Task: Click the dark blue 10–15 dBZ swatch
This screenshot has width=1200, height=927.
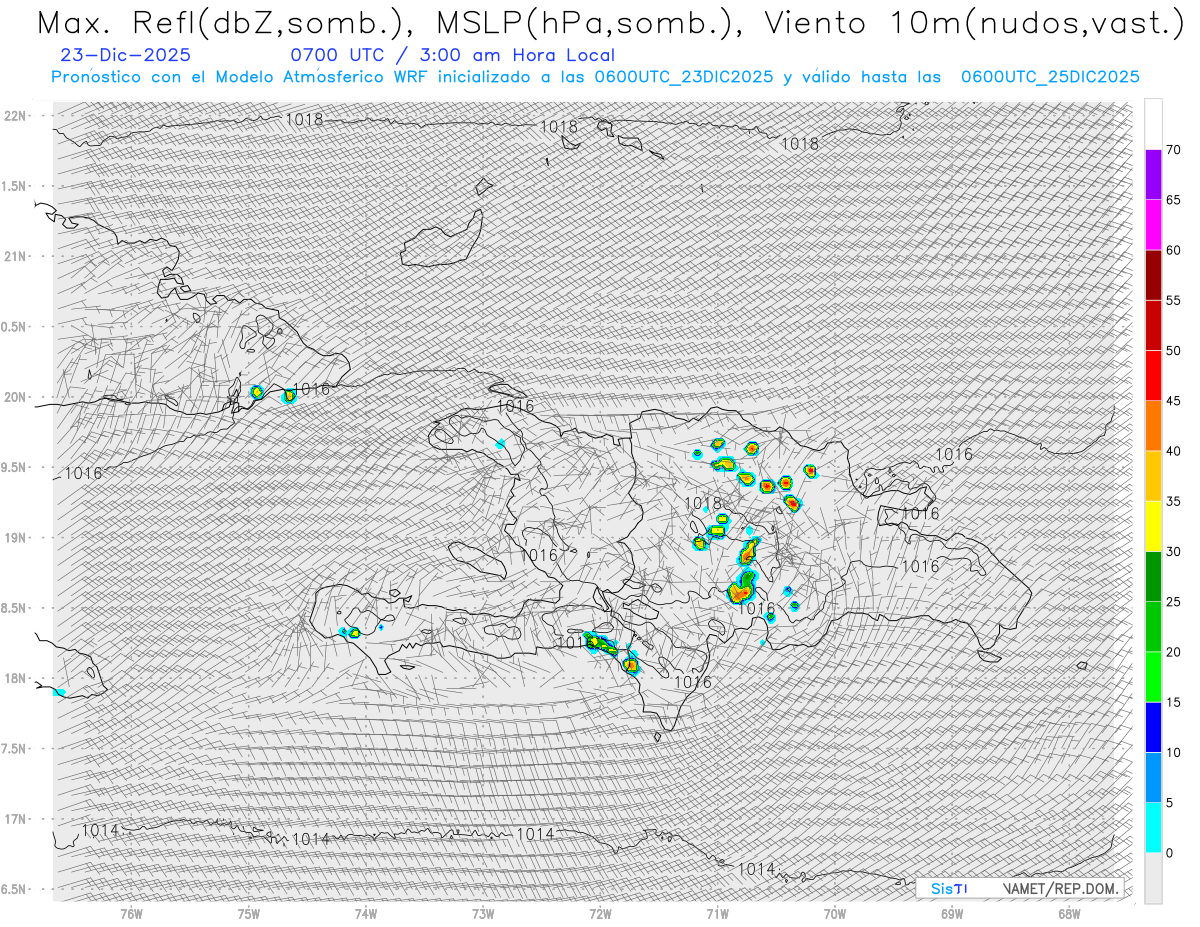Action: [1153, 727]
